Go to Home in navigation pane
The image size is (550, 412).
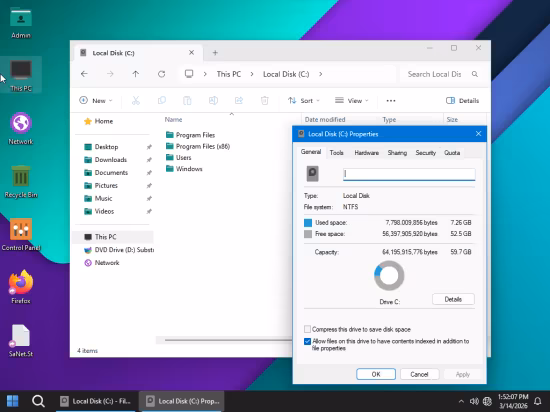pos(99,121)
